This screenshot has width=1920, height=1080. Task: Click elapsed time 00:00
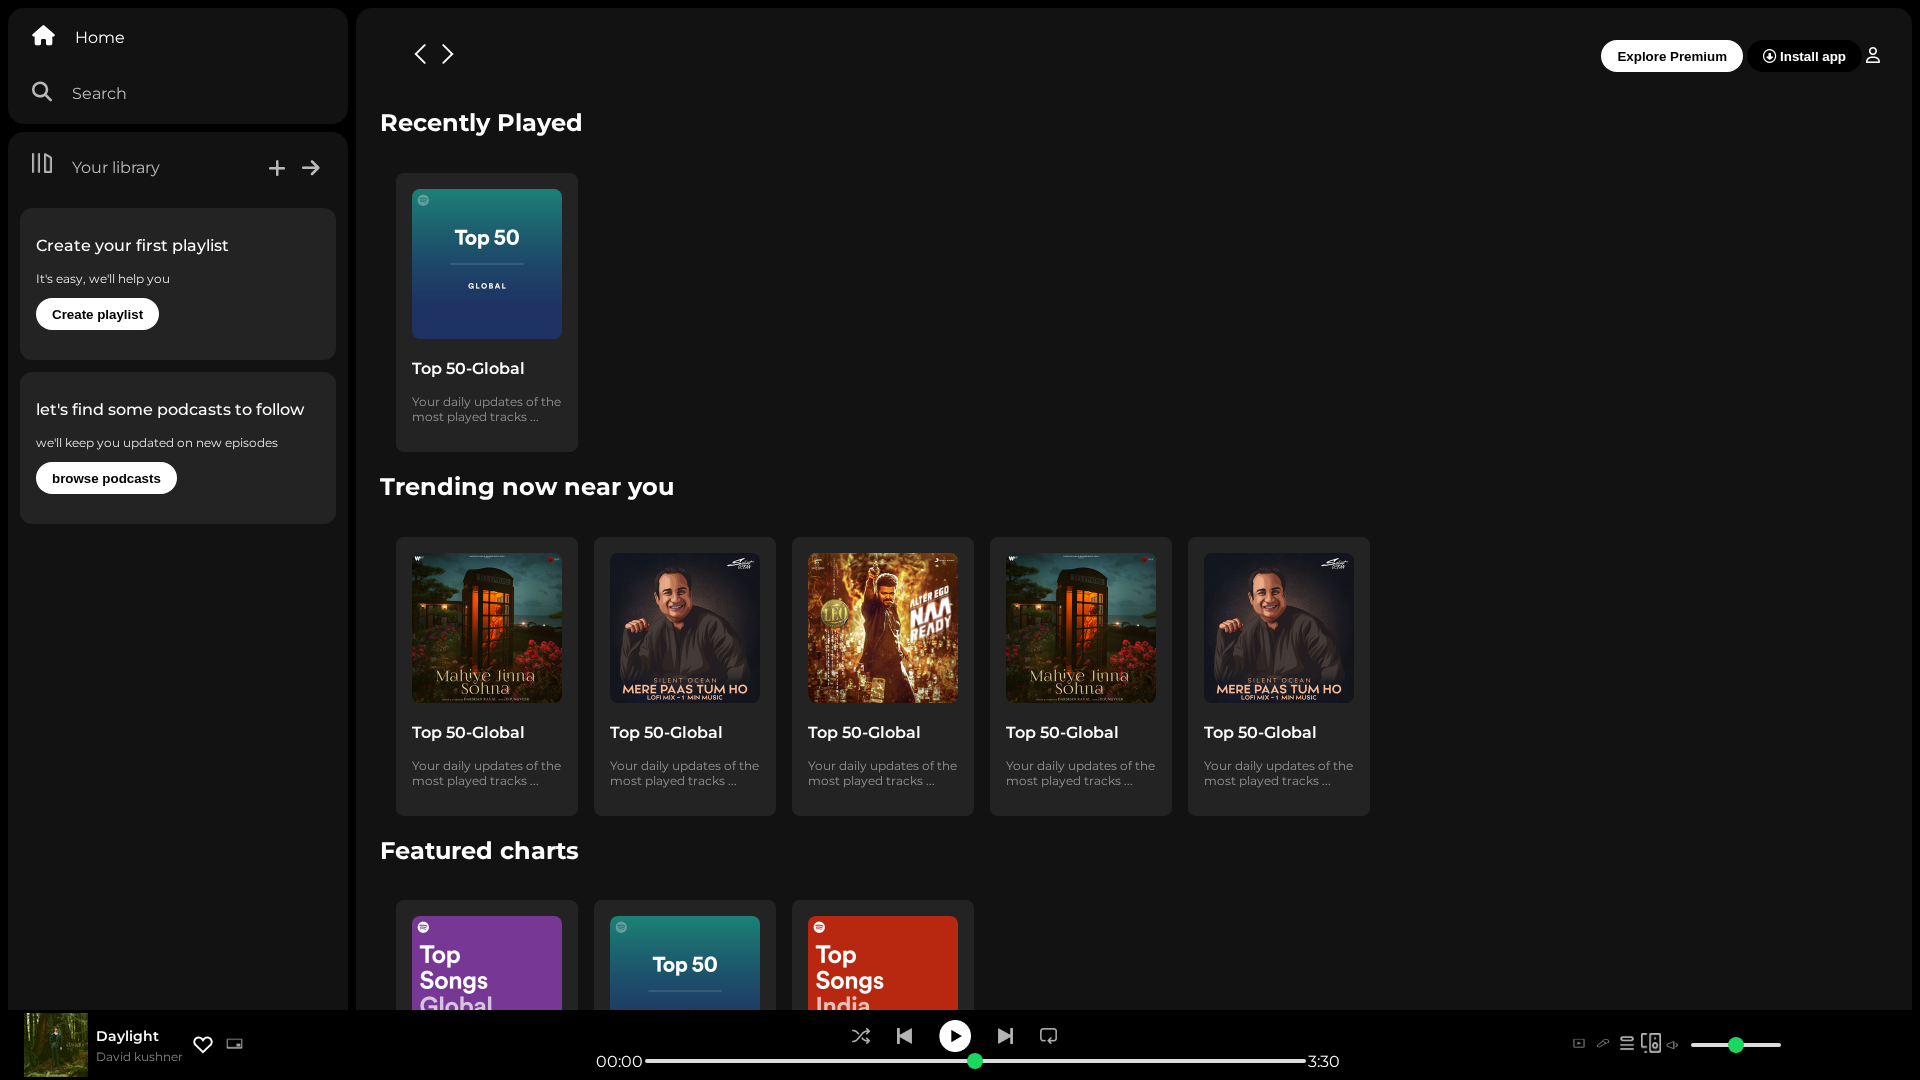click(619, 1061)
